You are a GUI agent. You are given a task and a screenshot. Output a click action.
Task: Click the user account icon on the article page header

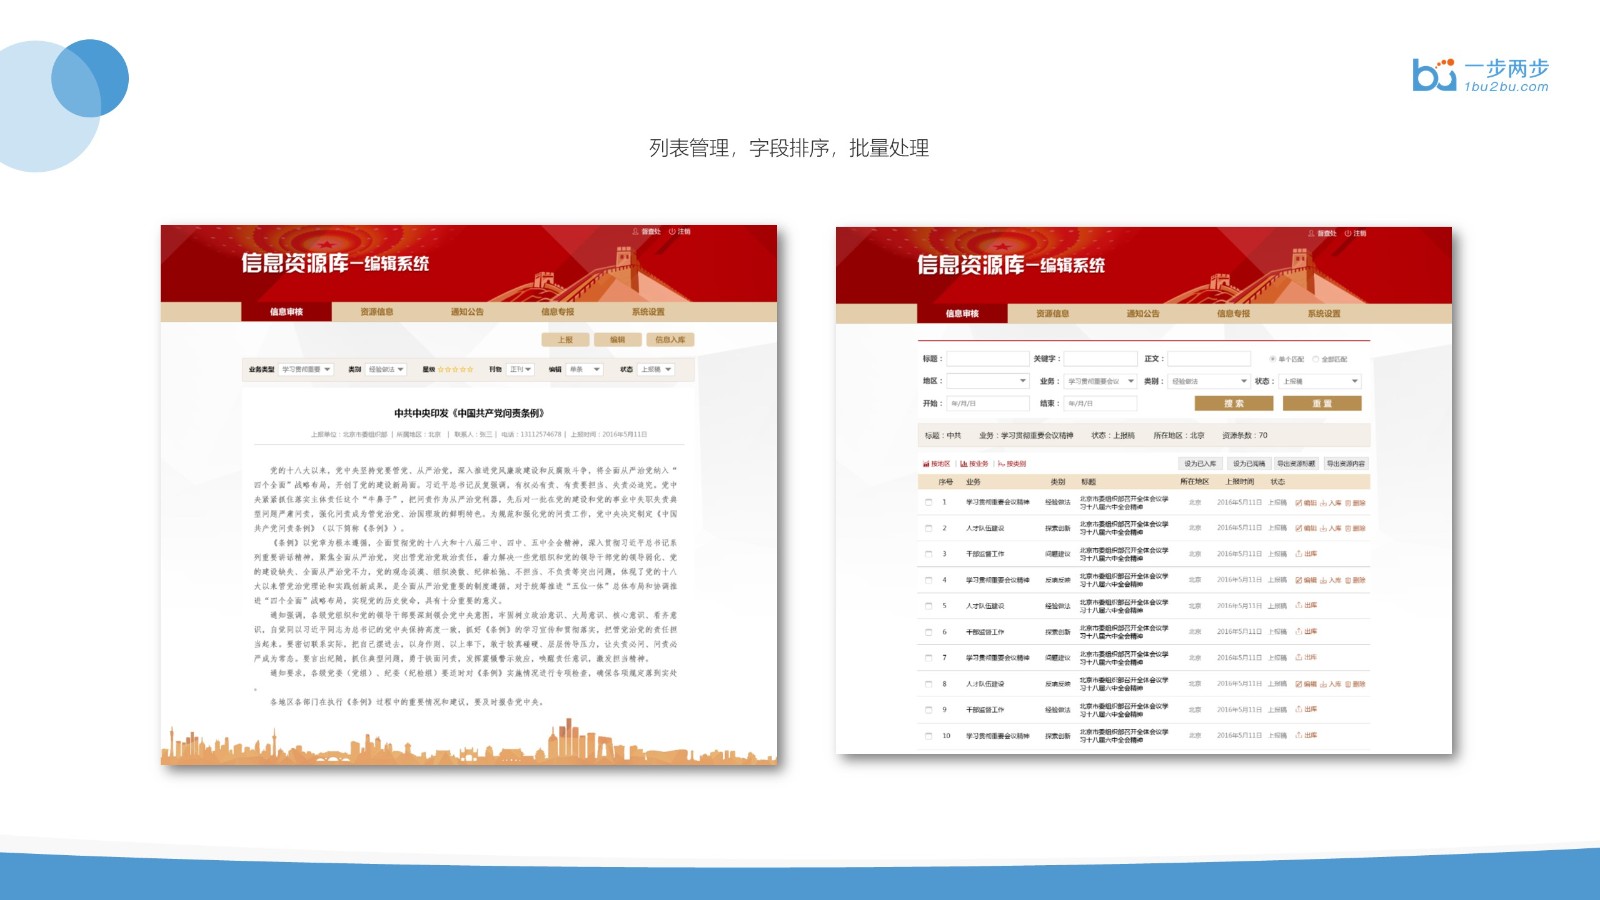(x=635, y=232)
